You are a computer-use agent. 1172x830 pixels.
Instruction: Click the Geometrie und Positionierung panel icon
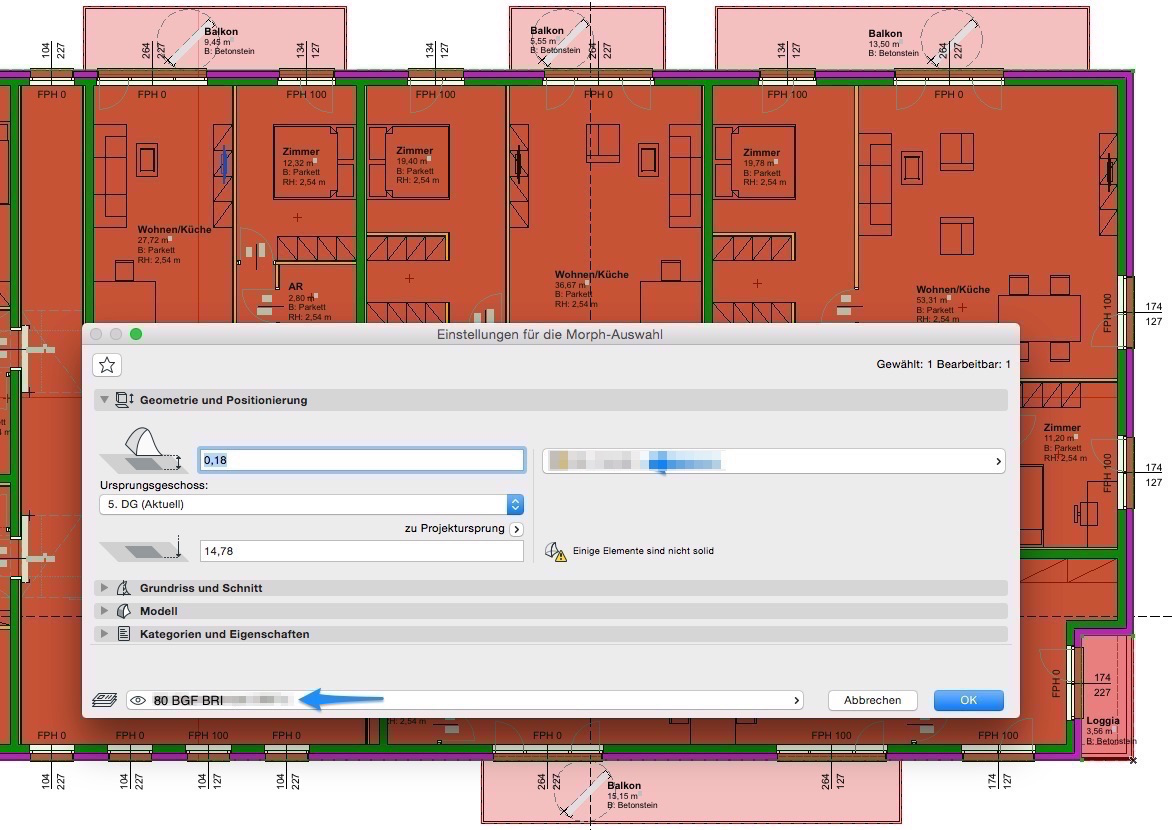[x=125, y=400]
